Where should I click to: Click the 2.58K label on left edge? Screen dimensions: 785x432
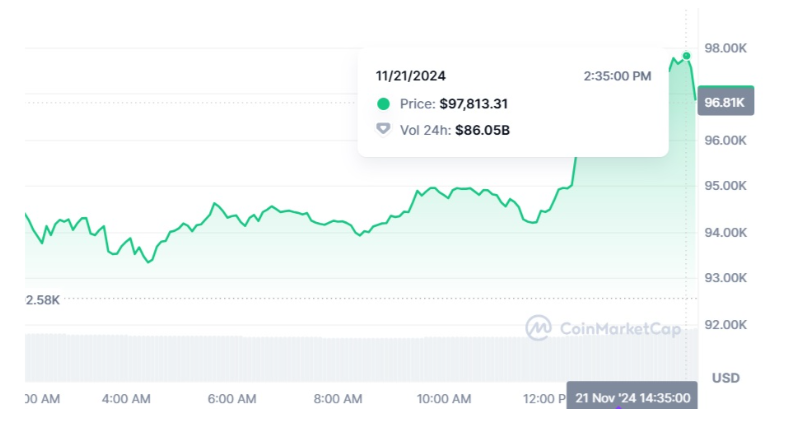[x=43, y=299]
